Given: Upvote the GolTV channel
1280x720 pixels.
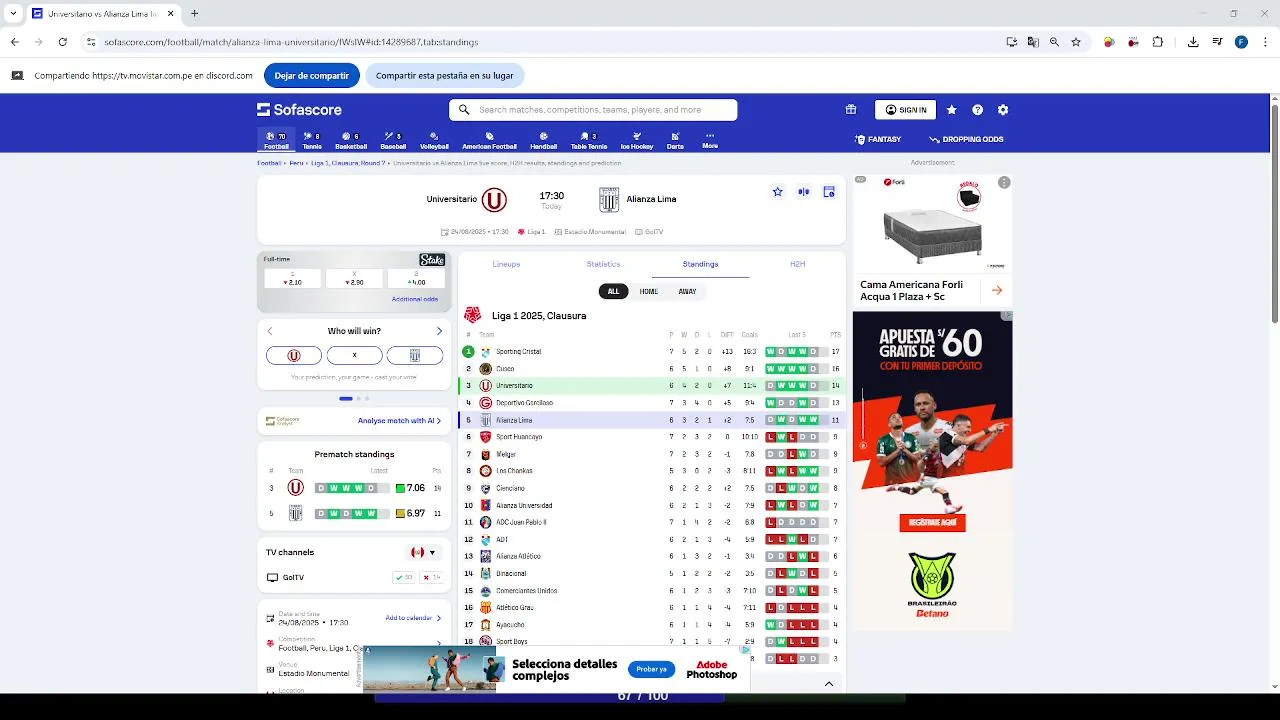Looking at the screenshot, I should (x=403, y=578).
